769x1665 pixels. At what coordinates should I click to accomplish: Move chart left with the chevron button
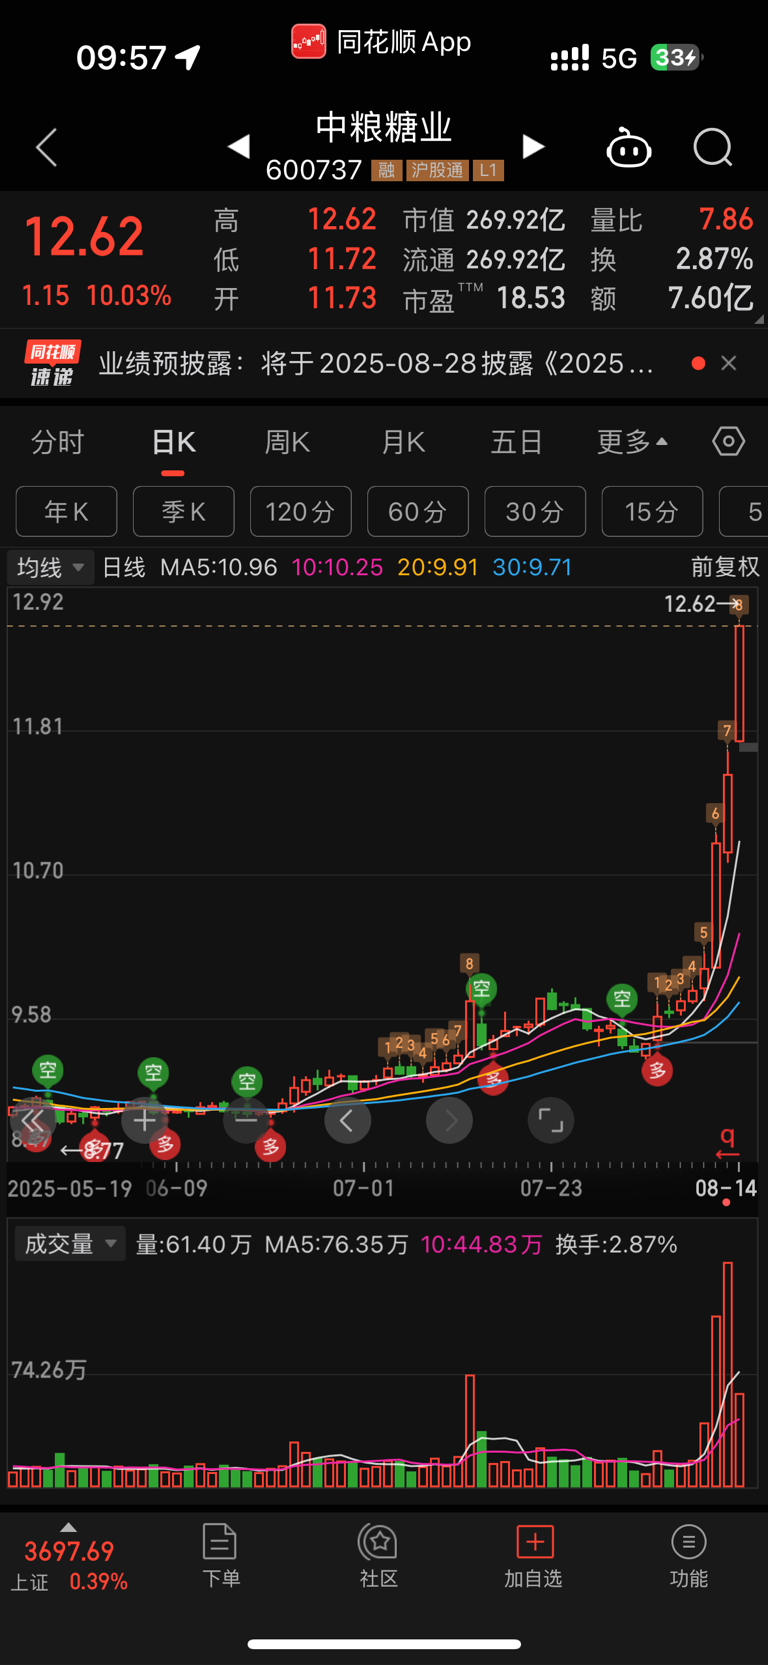point(347,1121)
